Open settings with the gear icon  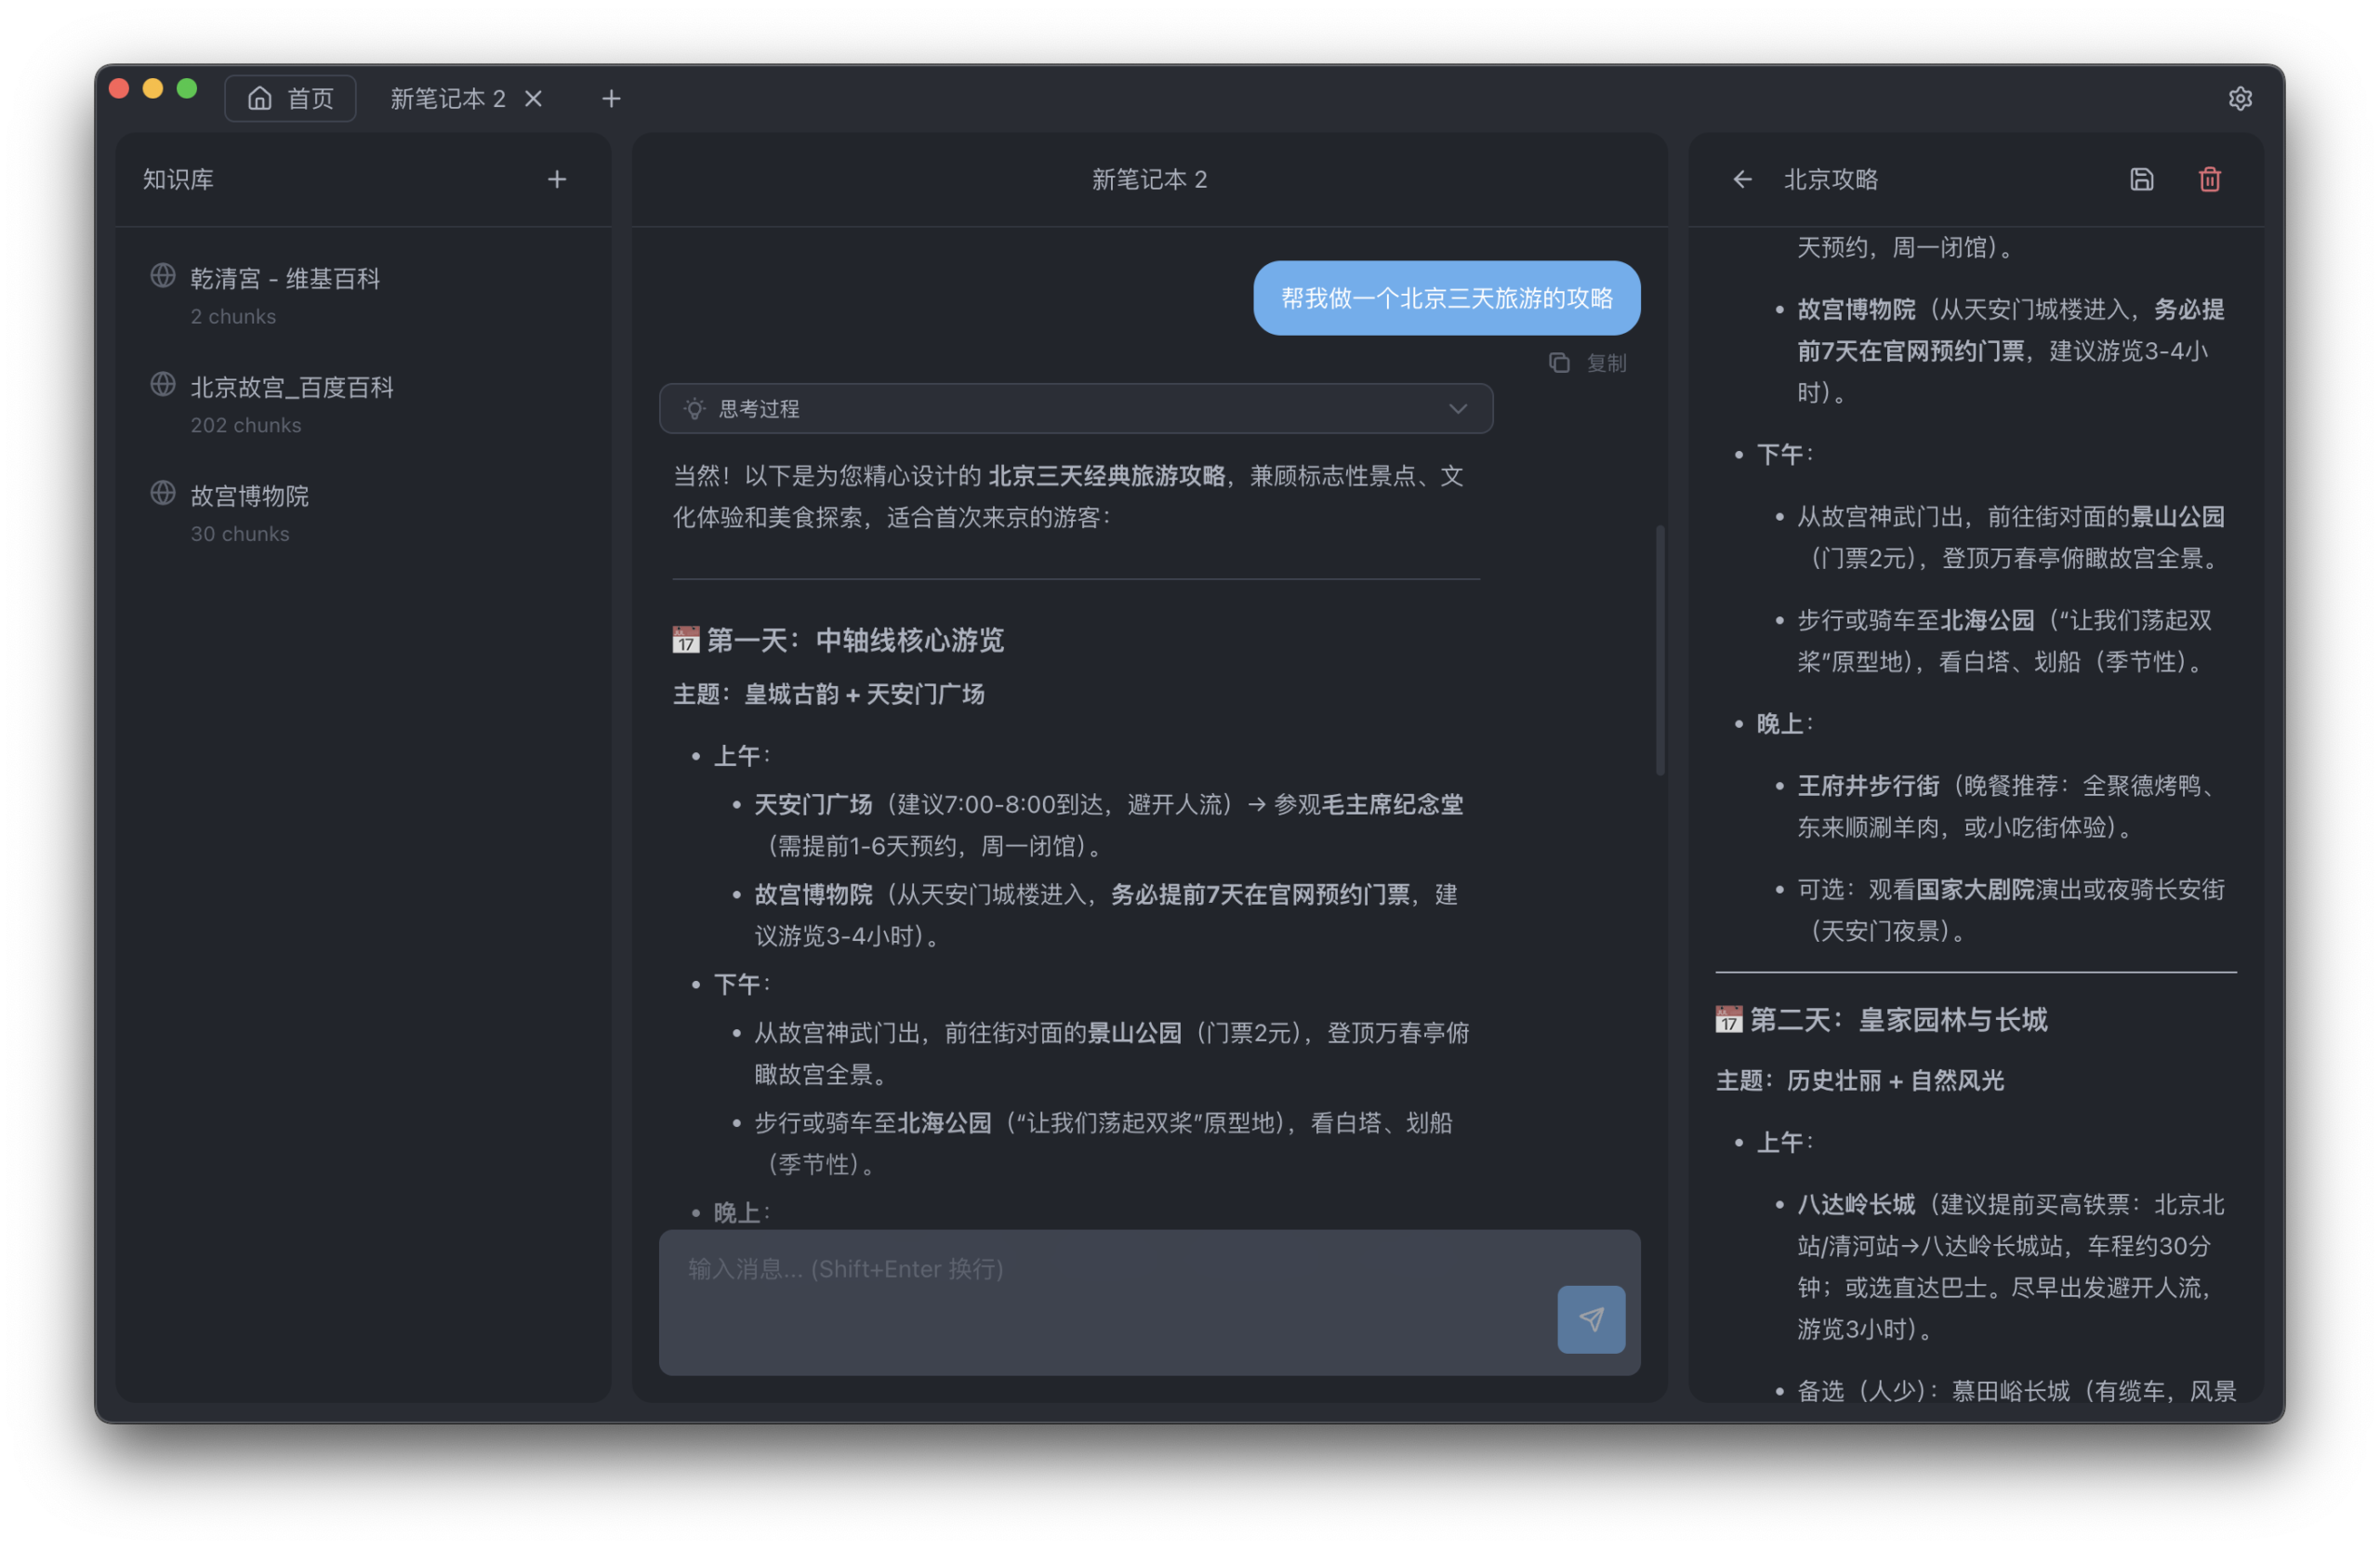pyautogui.click(x=2240, y=98)
